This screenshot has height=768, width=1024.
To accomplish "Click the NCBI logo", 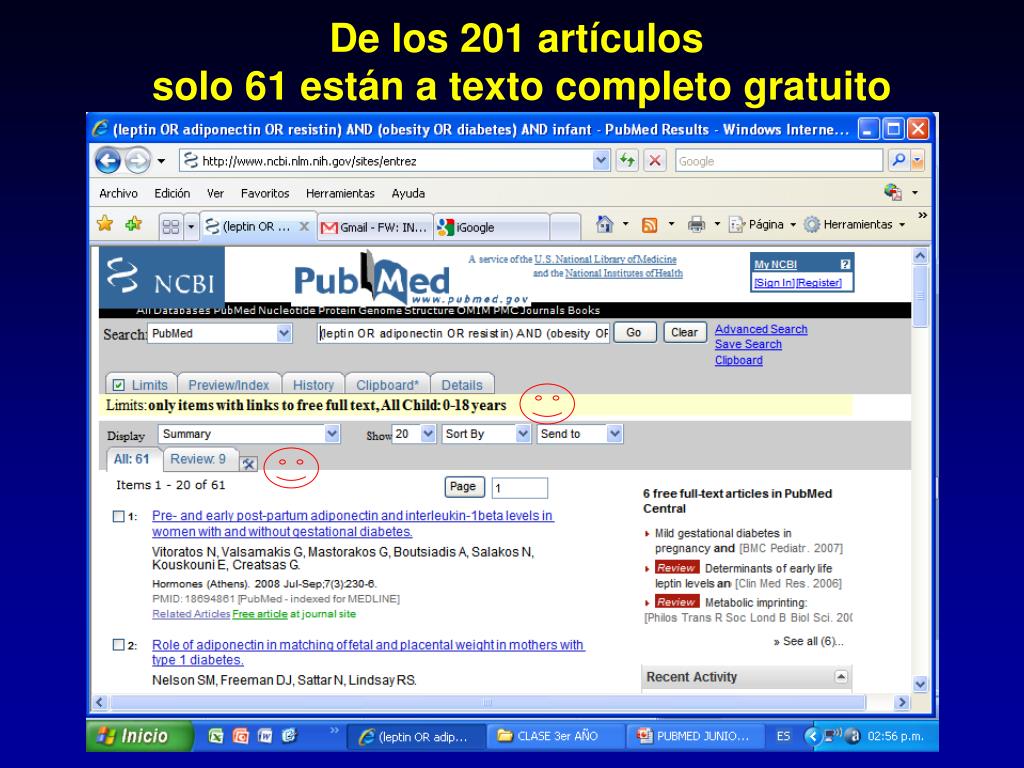I will (x=162, y=277).
